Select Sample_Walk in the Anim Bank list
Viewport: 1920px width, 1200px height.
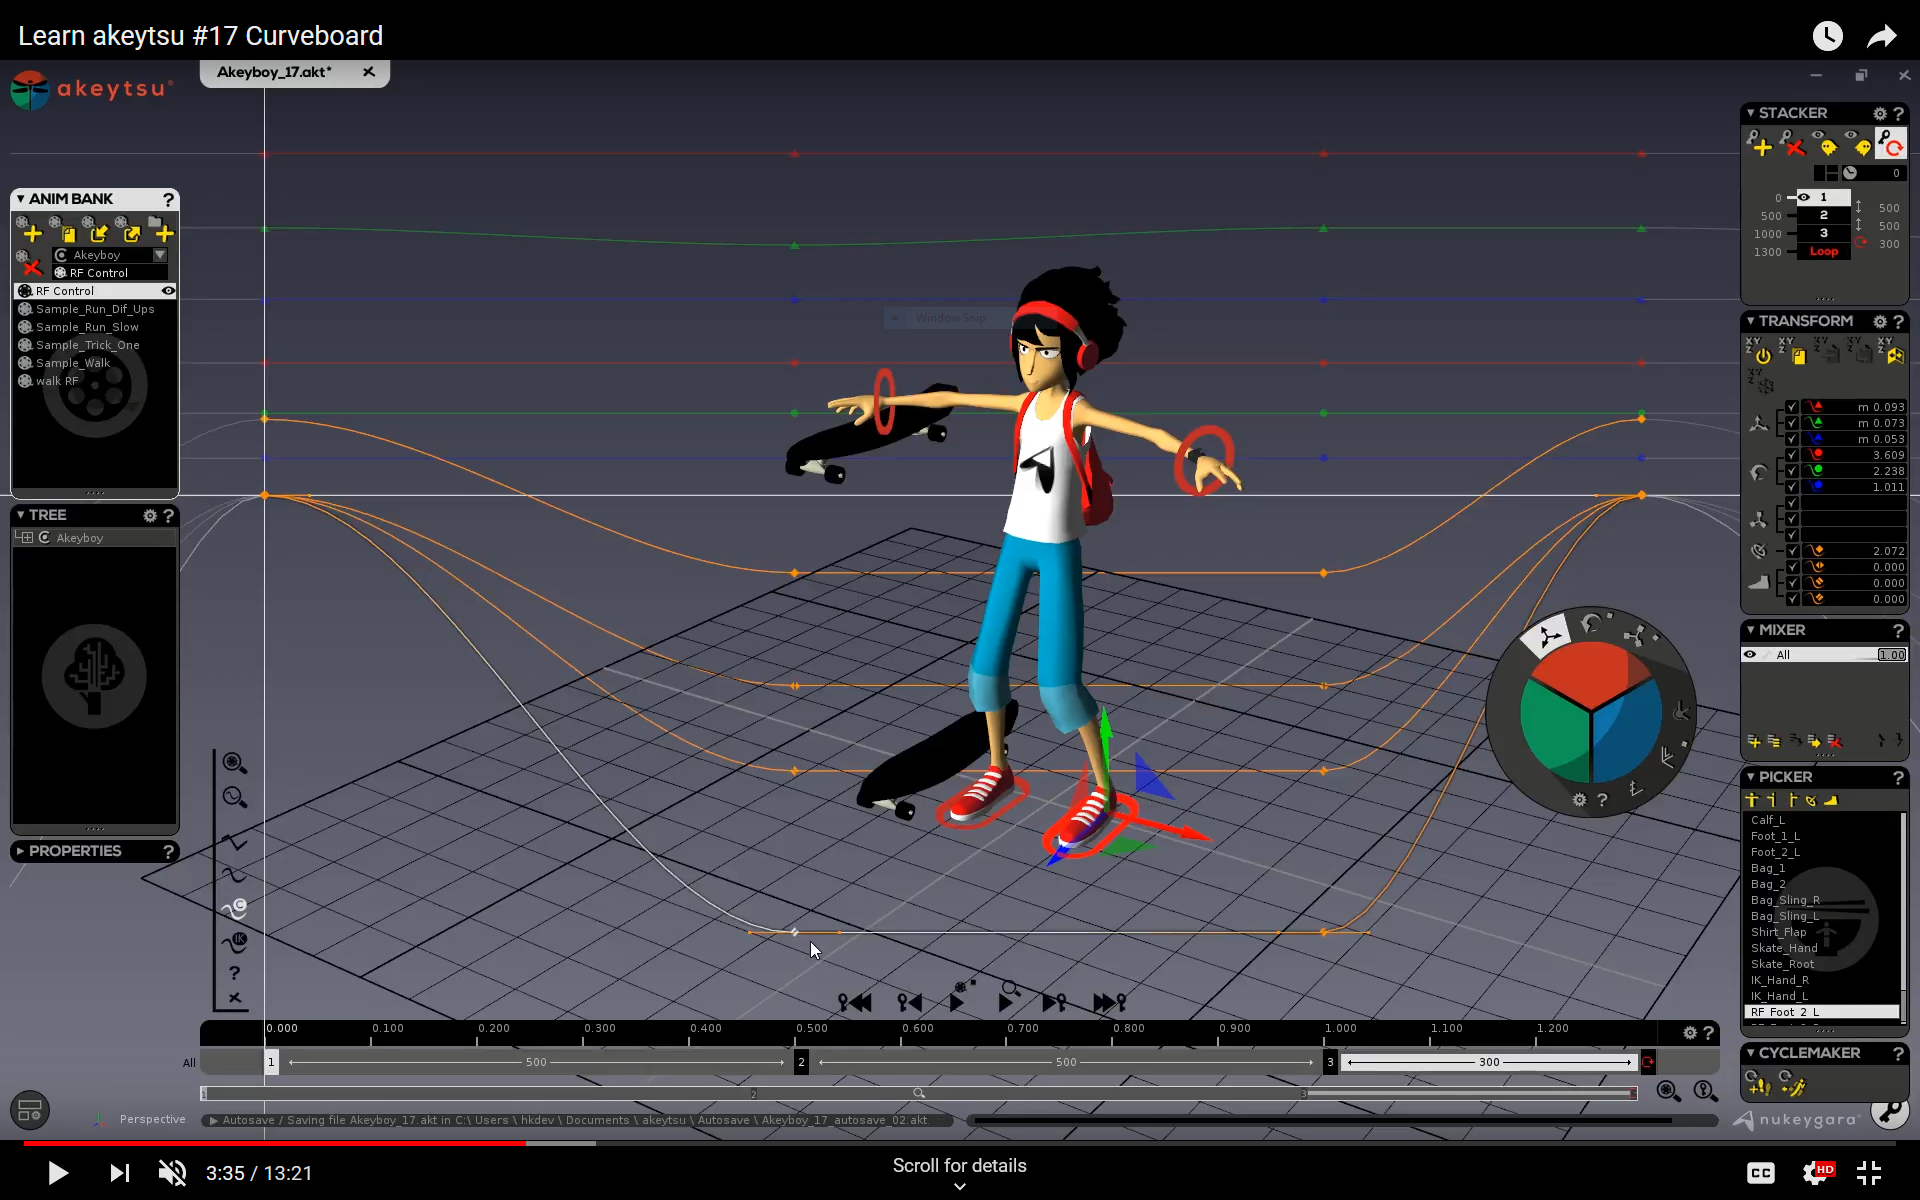[72, 363]
